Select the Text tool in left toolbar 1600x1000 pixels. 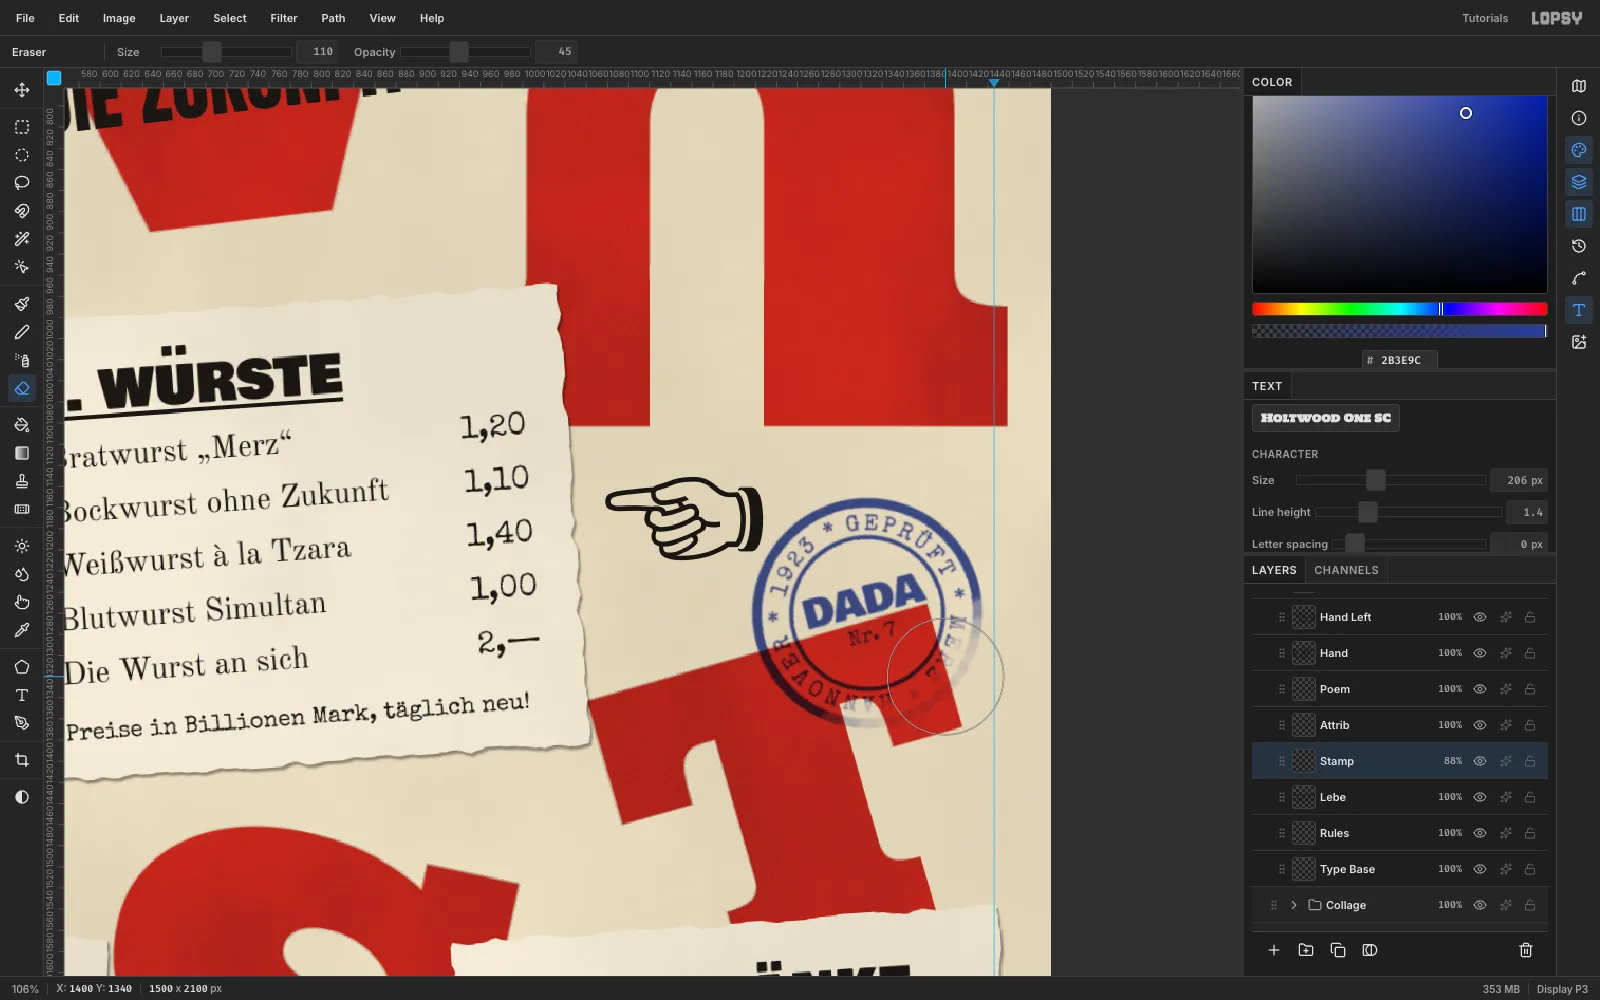pos(22,695)
